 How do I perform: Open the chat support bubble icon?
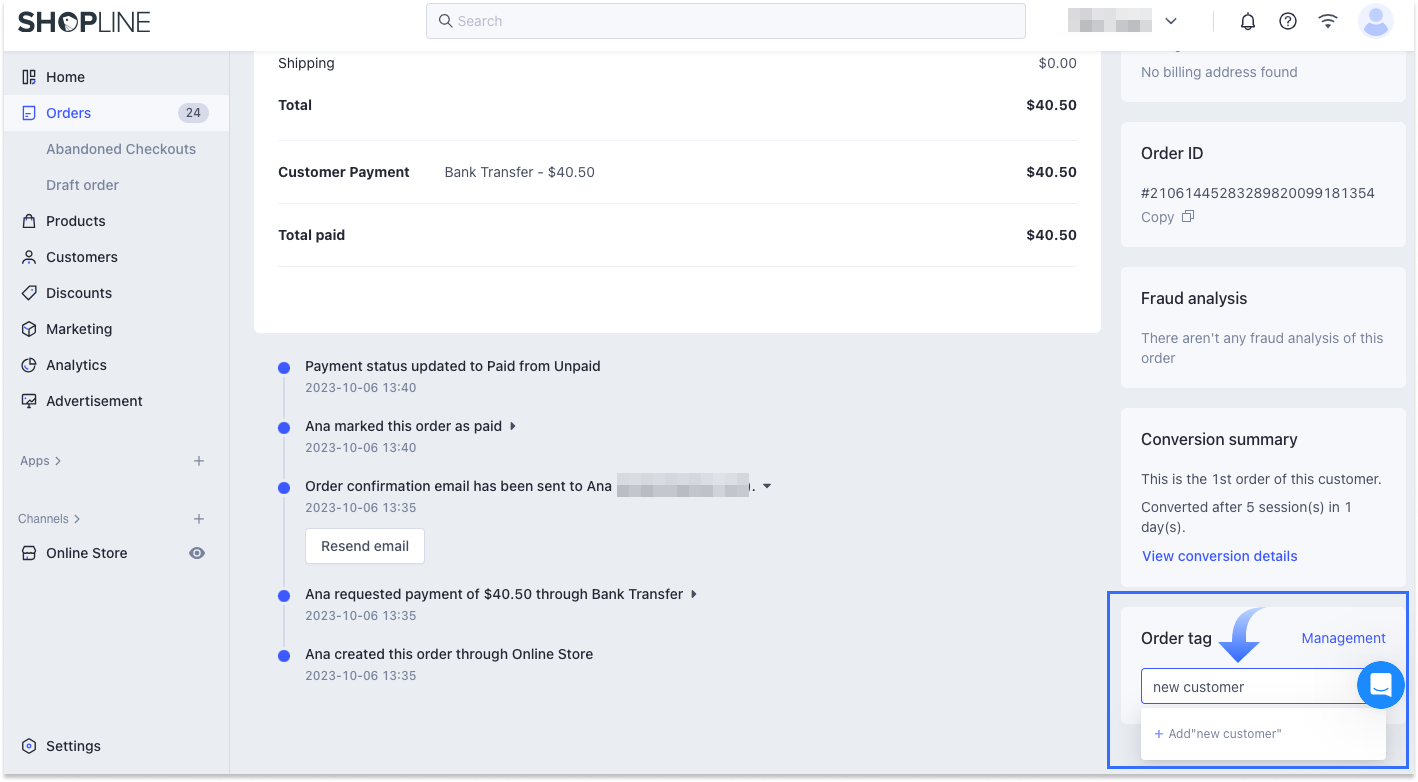tap(1381, 685)
